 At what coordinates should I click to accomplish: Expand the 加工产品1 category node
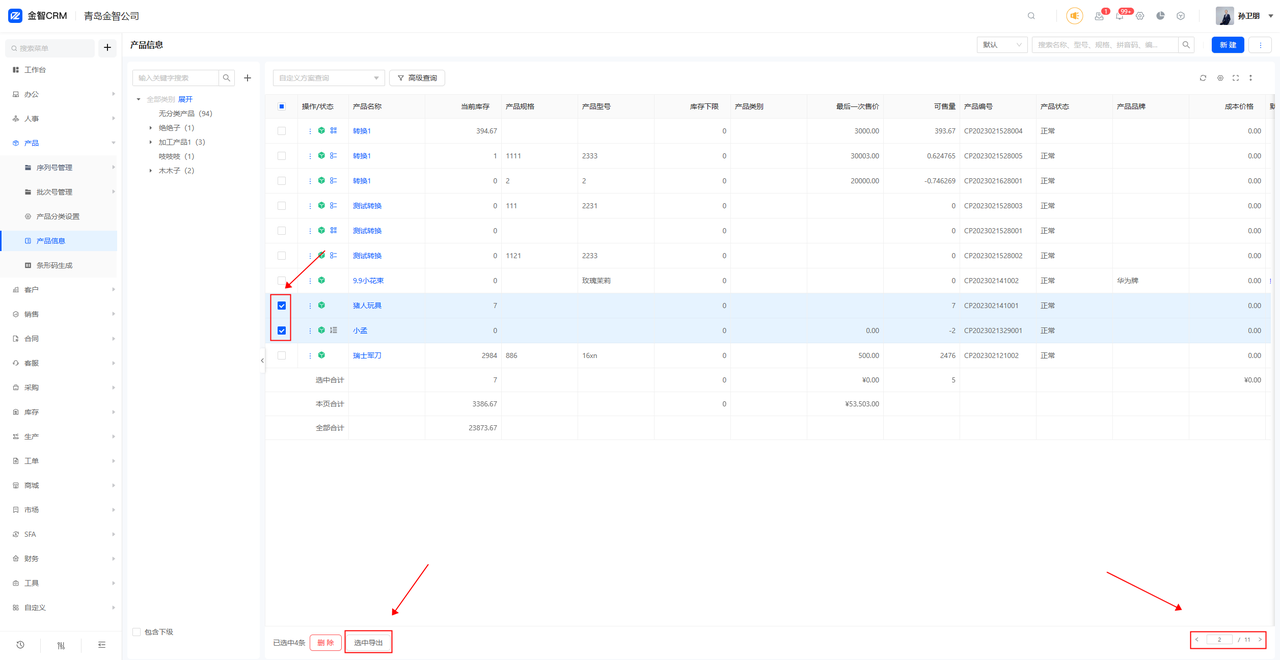pos(151,142)
